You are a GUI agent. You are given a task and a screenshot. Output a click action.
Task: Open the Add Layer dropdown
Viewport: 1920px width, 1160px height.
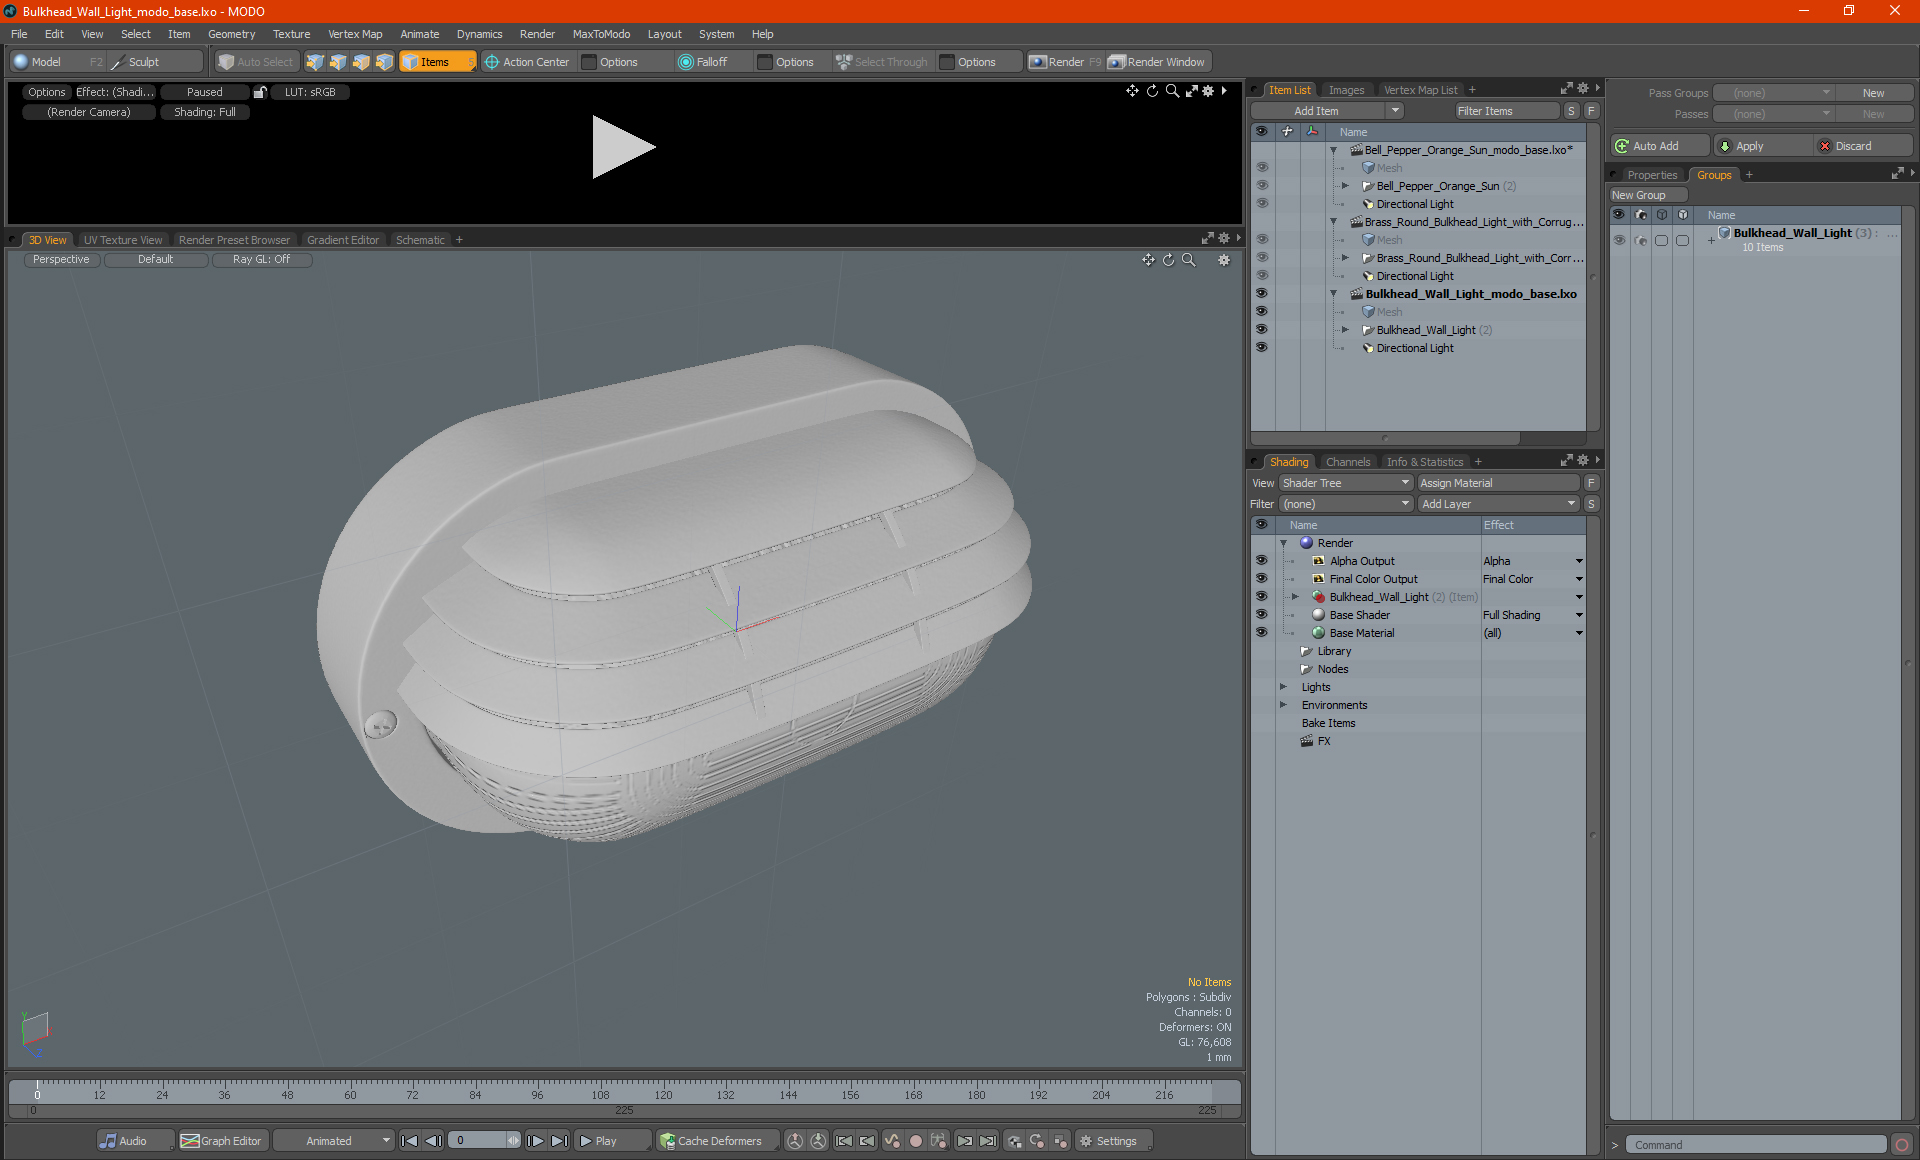tap(1497, 504)
